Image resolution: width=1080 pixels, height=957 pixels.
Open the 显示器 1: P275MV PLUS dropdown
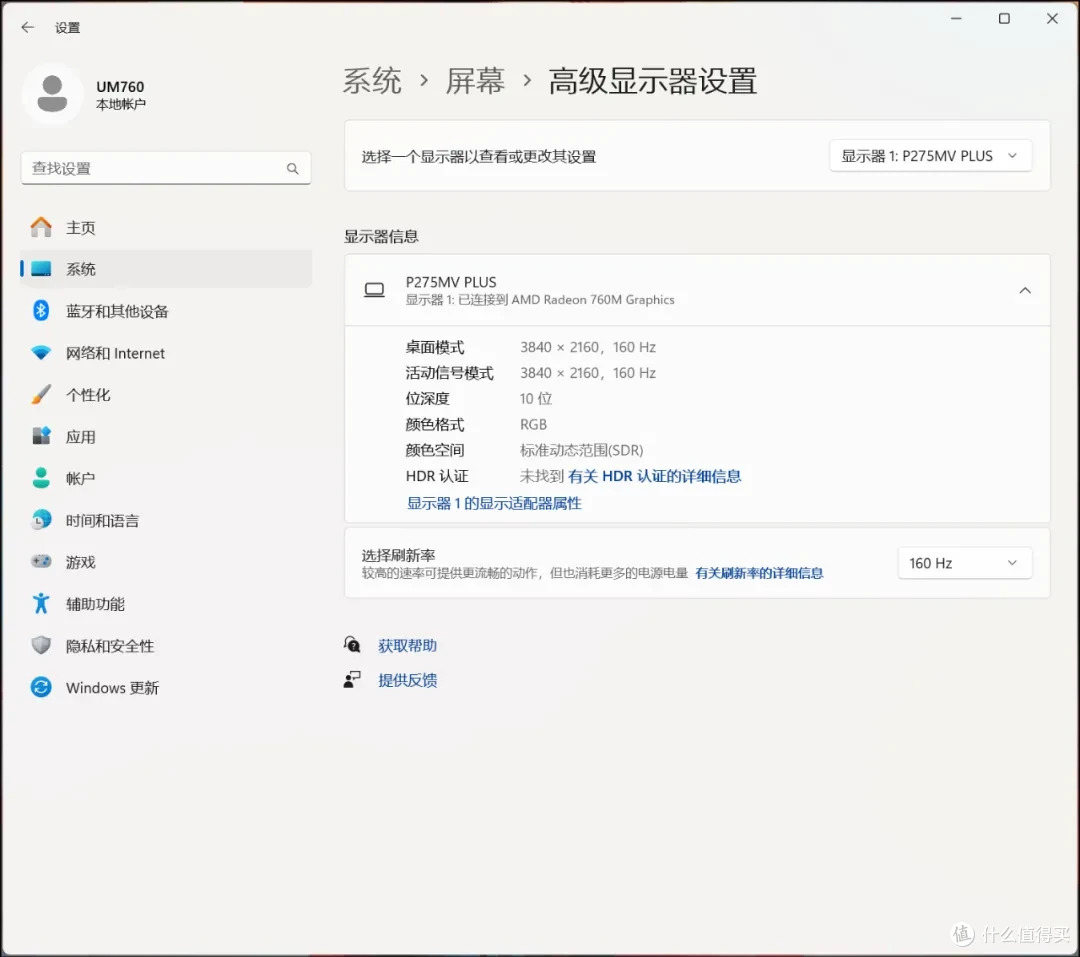tap(931, 156)
